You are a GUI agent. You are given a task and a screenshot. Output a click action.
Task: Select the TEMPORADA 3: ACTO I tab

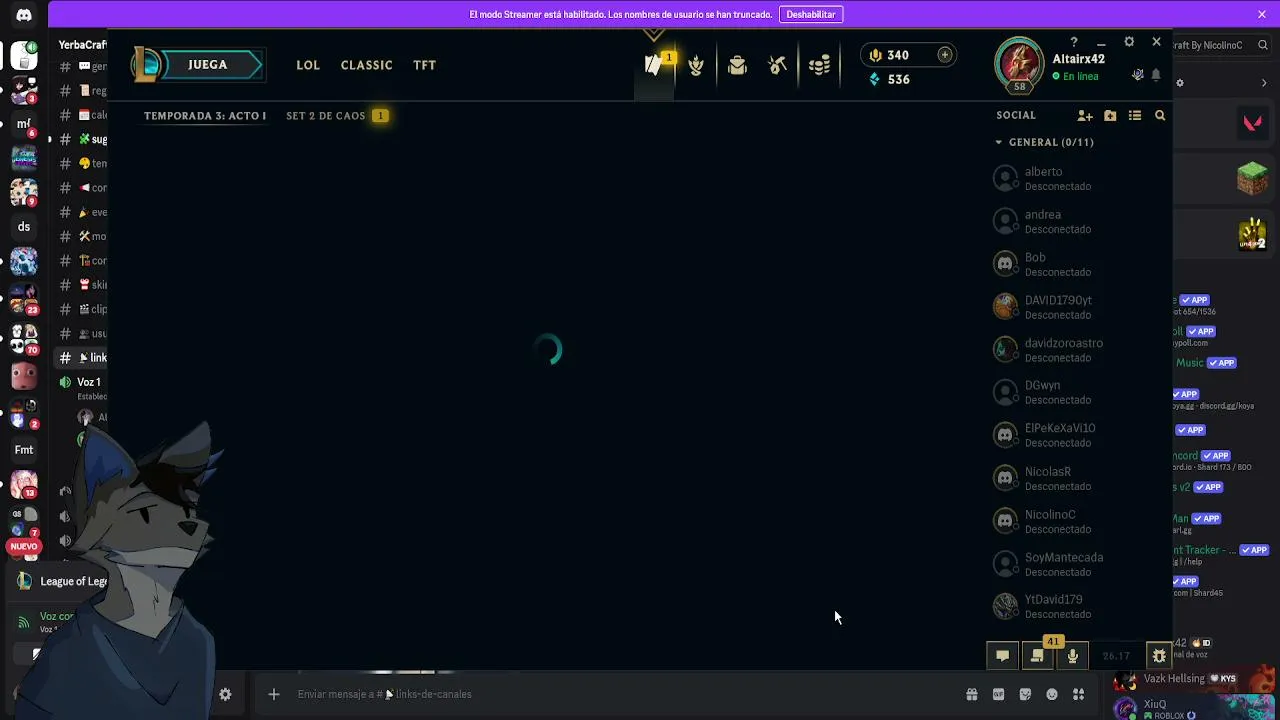205,116
